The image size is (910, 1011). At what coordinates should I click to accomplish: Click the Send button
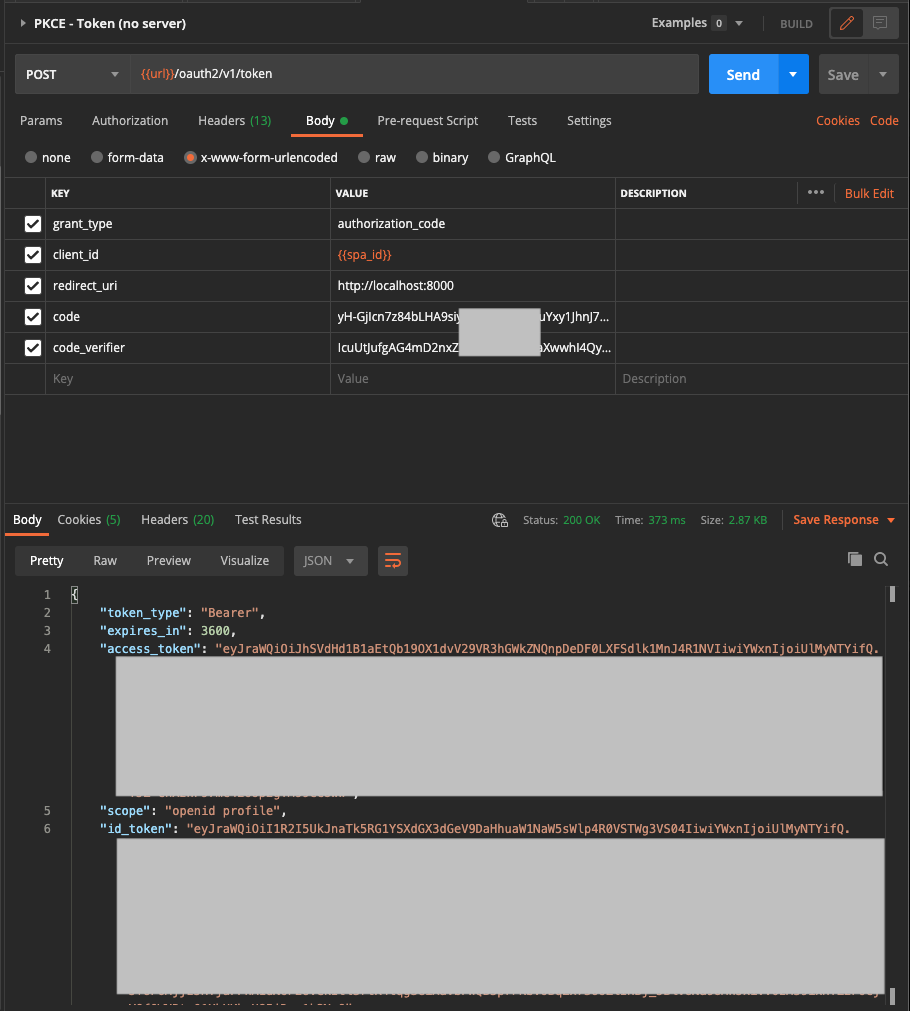[x=743, y=74]
